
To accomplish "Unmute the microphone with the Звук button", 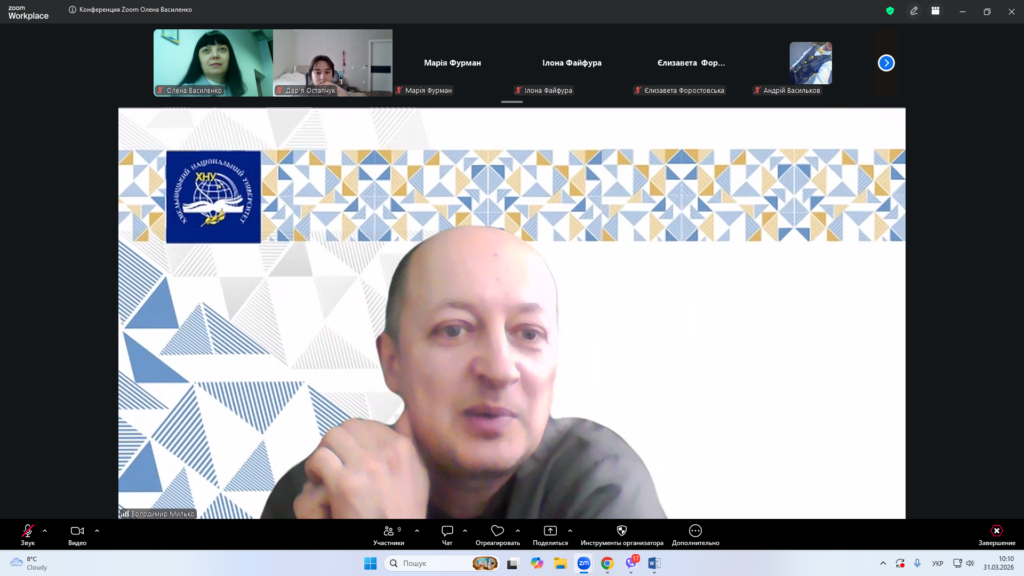I will (27, 531).
